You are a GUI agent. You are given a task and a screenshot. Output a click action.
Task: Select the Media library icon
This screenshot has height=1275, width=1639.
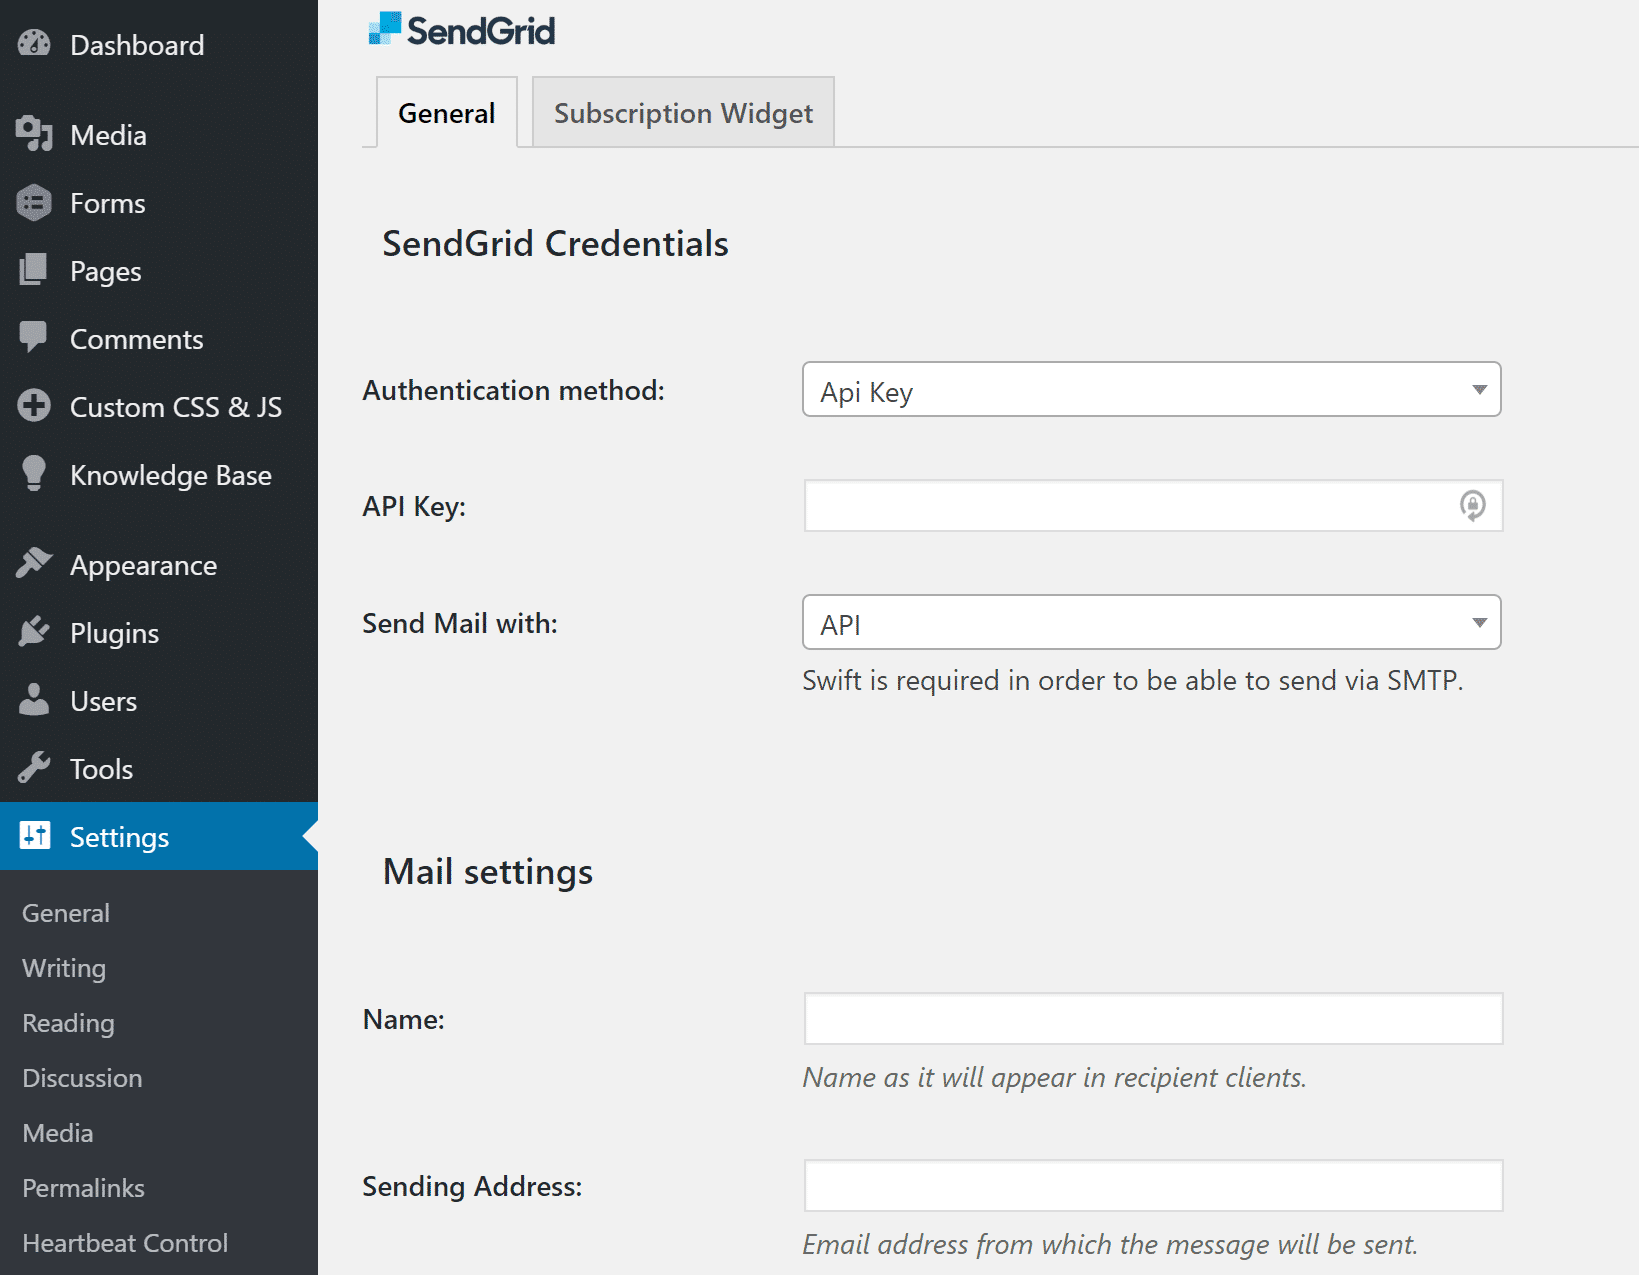pos(33,134)
